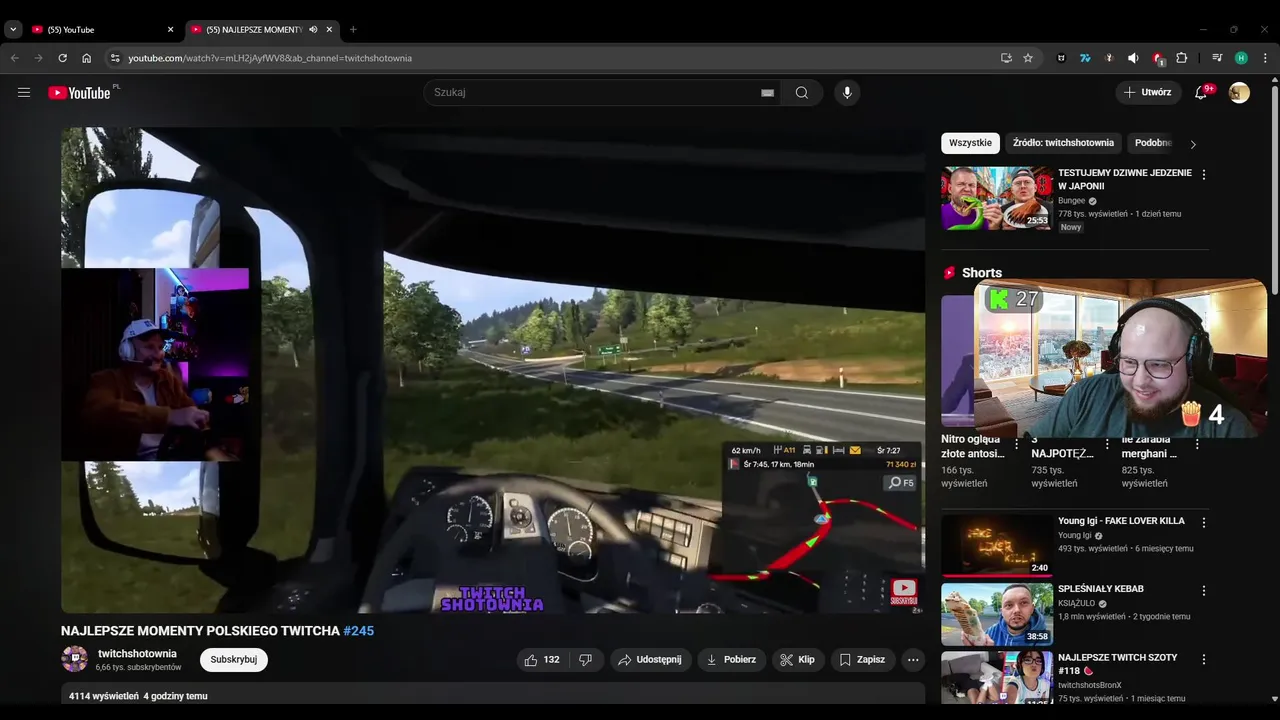The height and width of the screenshot is (720, 1280).
Task: Click the 7TV extension icon
Action: click(x=1085, y=58)
